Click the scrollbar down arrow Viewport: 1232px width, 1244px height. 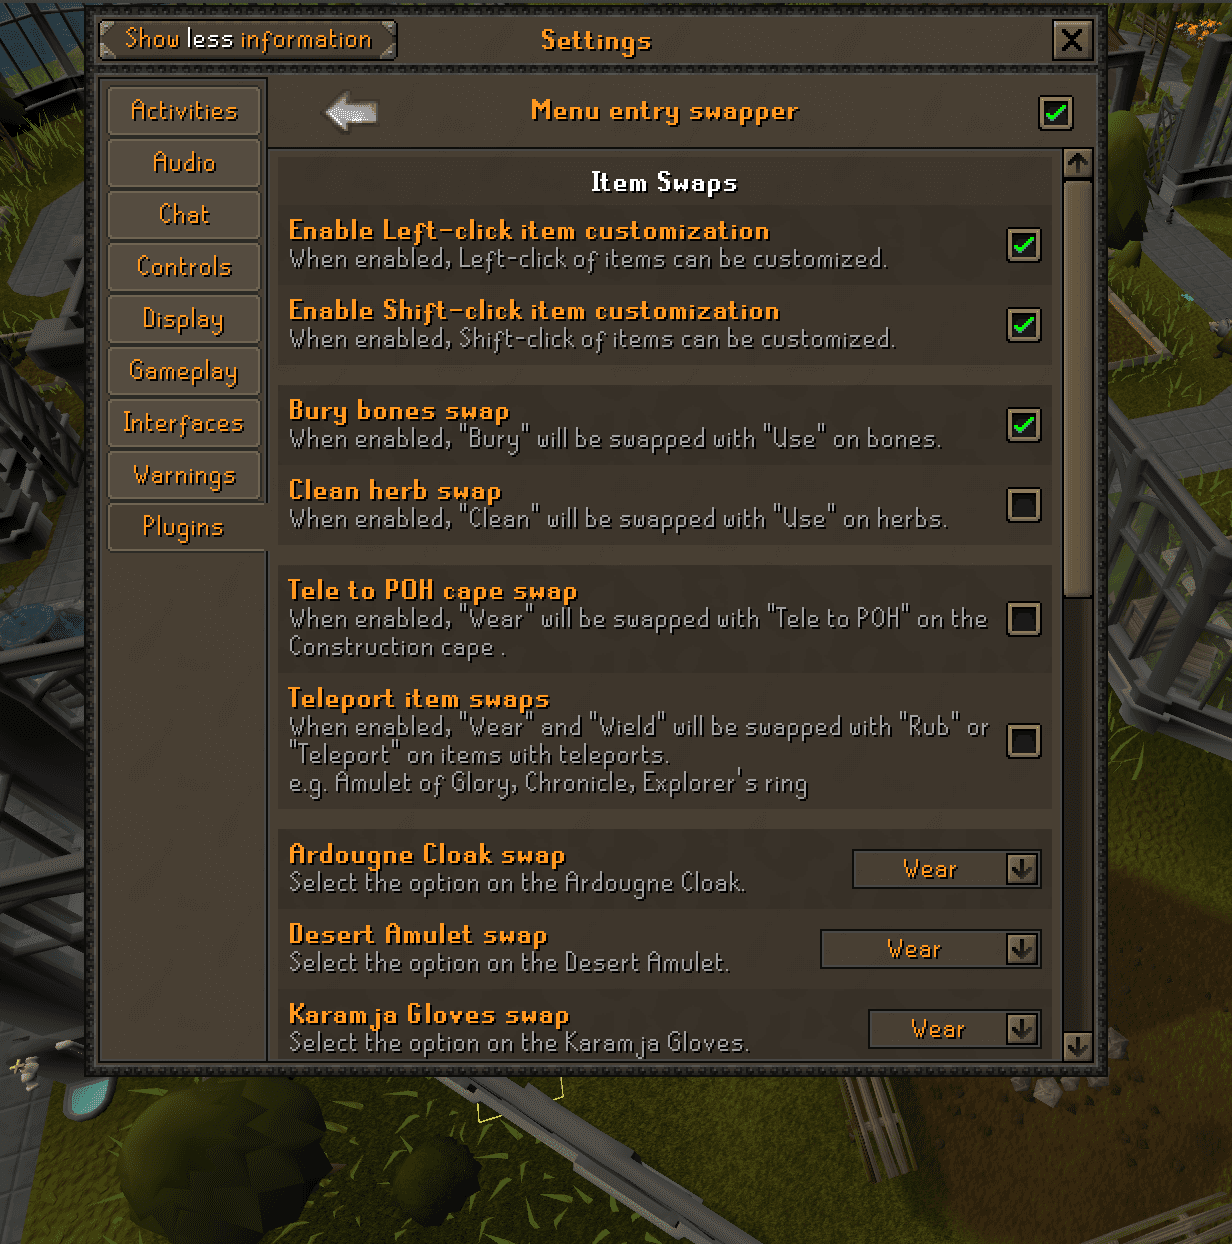1077,1046
